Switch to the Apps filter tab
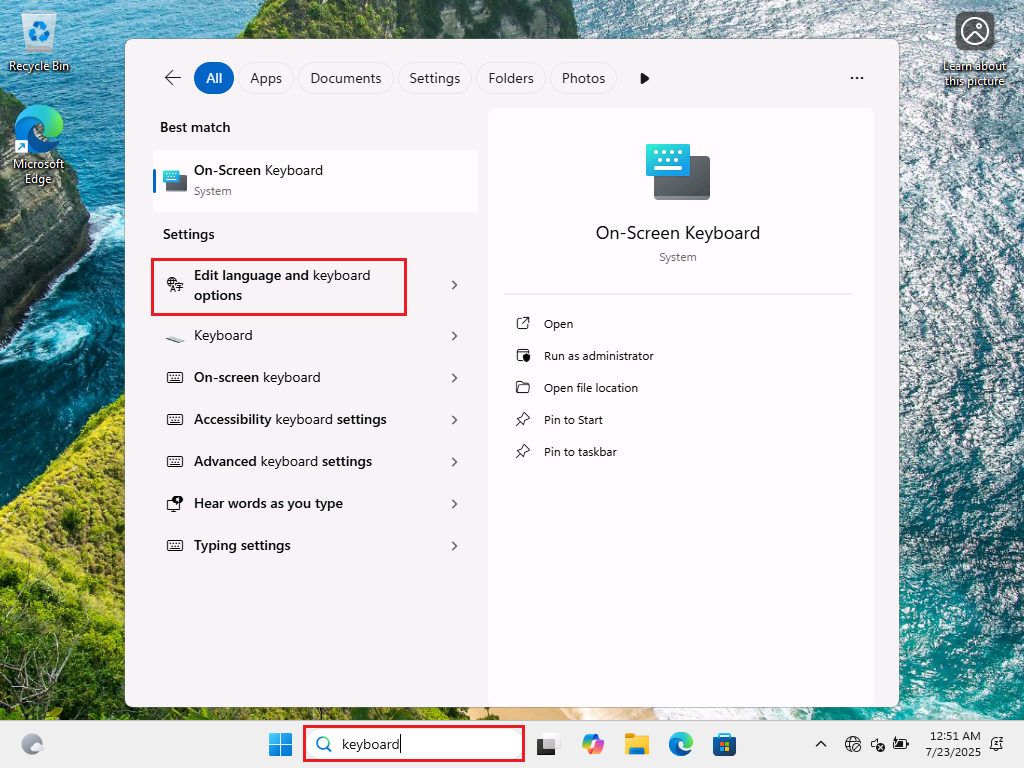This screenshot has height=768, width=1024. pyautogui.click(x=266, y=78)
